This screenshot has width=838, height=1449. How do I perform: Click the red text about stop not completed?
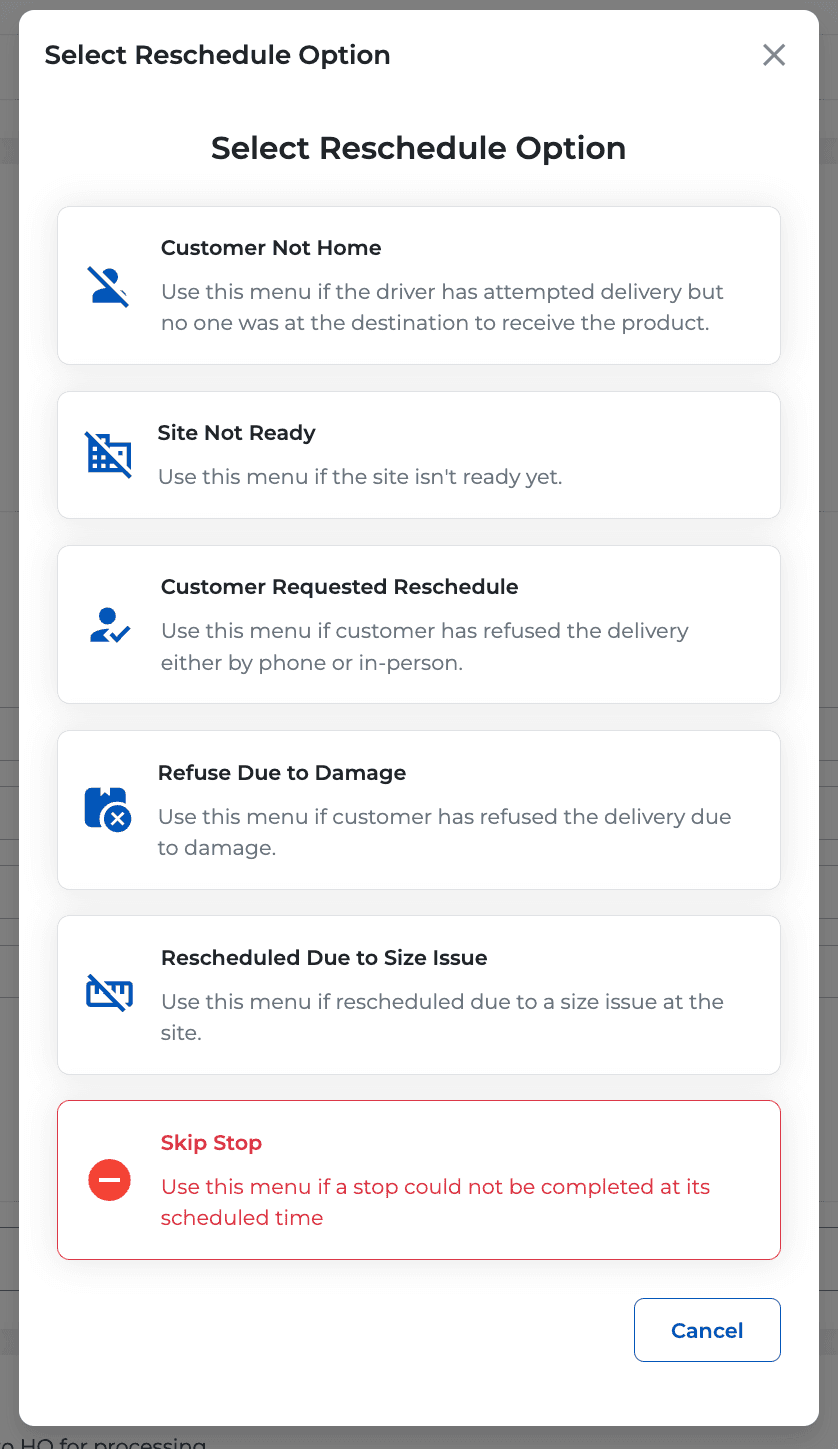435,1202
